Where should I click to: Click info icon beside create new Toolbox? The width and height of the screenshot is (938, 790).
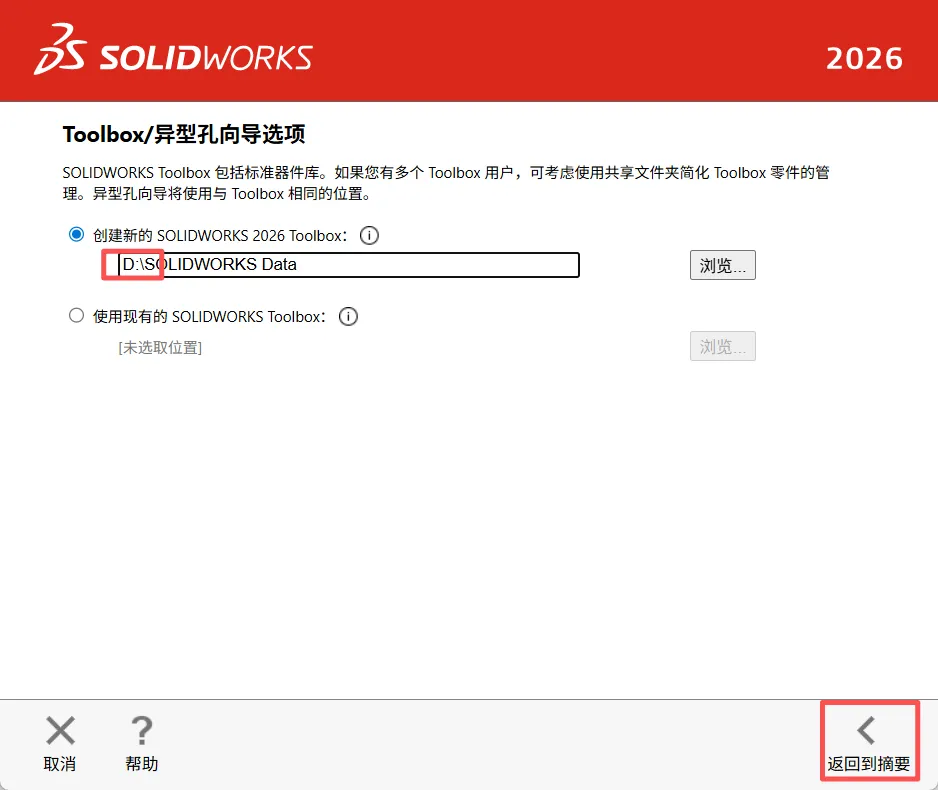[369, 235]
